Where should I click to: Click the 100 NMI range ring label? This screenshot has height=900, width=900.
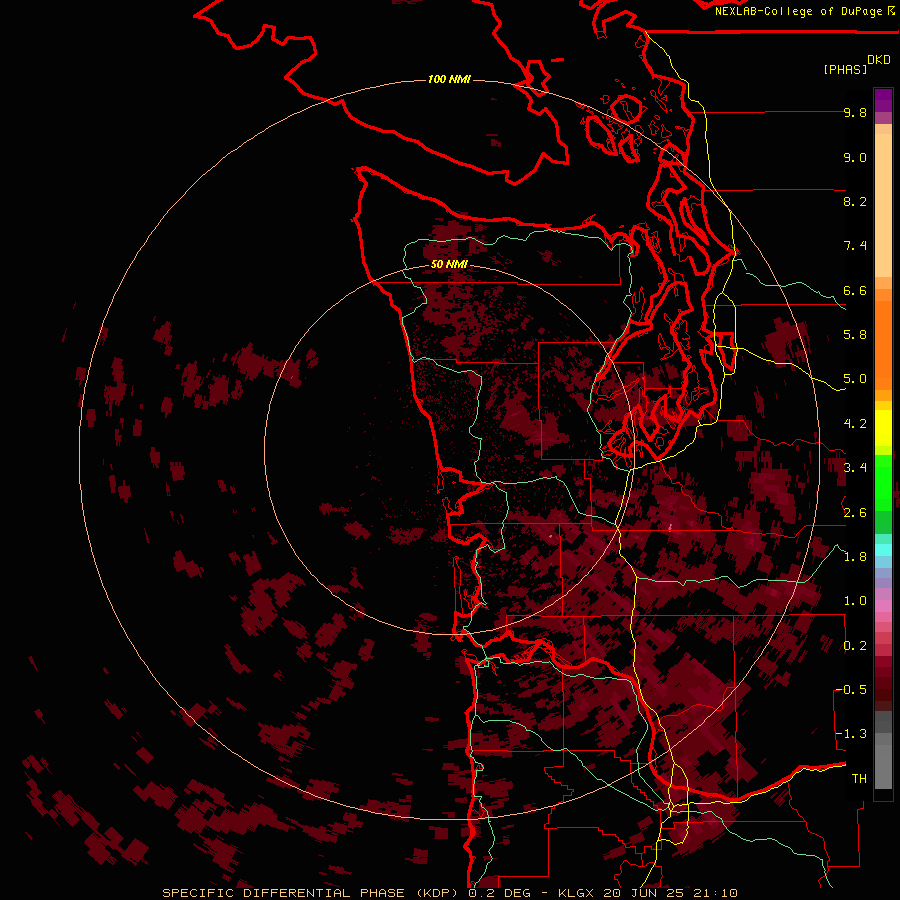pos(449,79)
